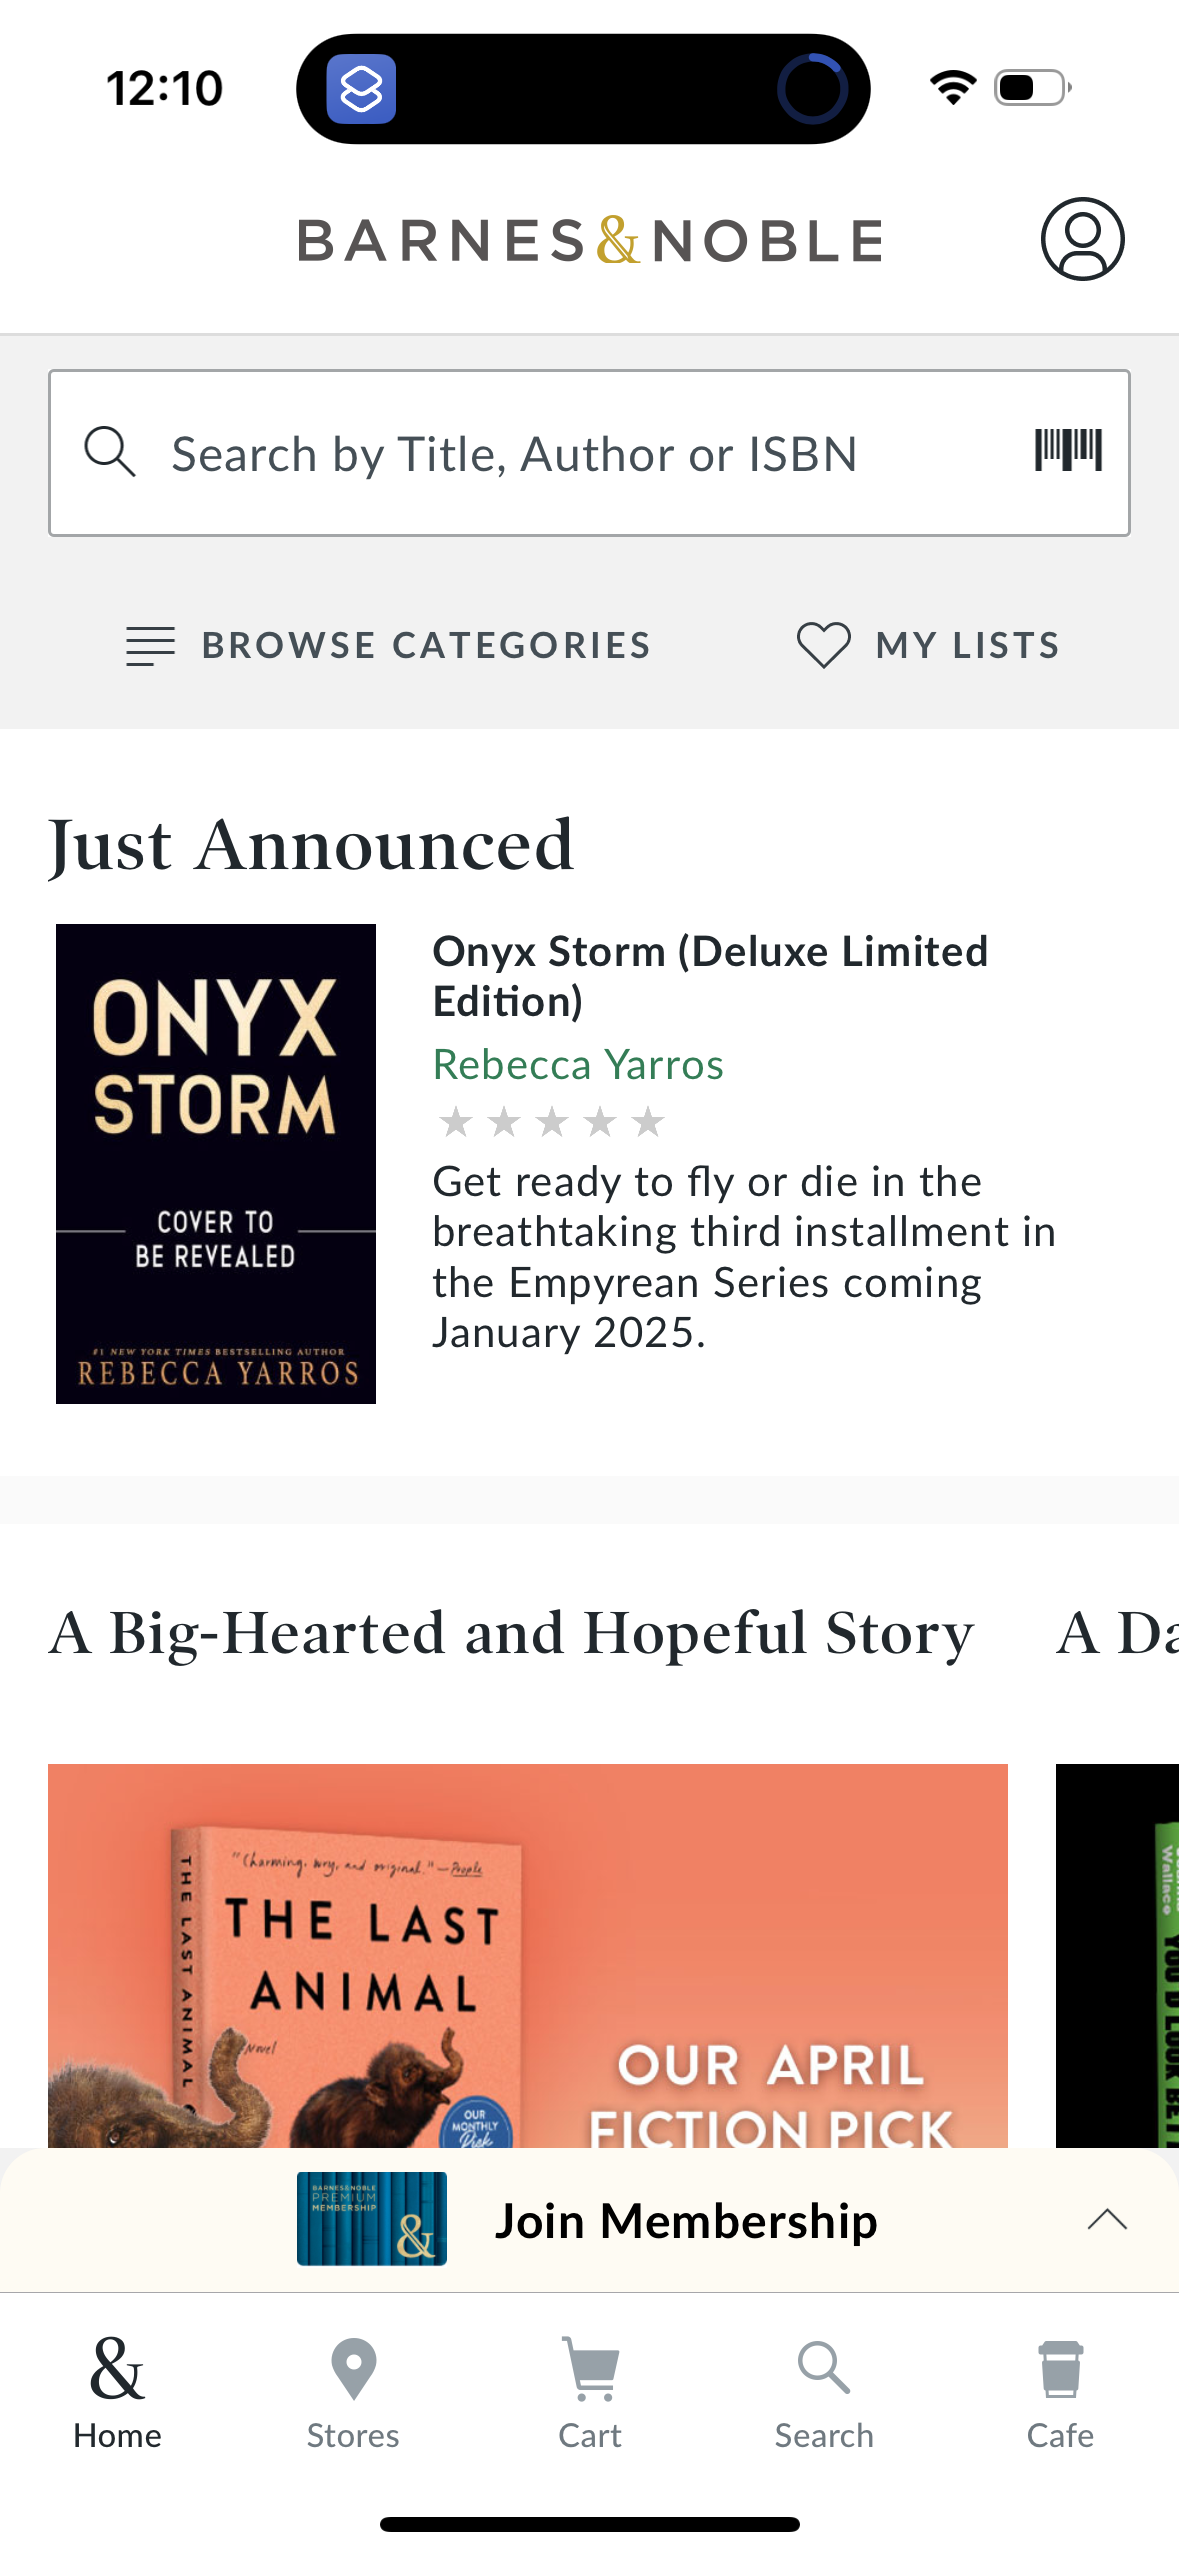The height and width of the screenshot is (2556, 1179).
Task: Open Browse Categories menu
Action: point(389,645)
